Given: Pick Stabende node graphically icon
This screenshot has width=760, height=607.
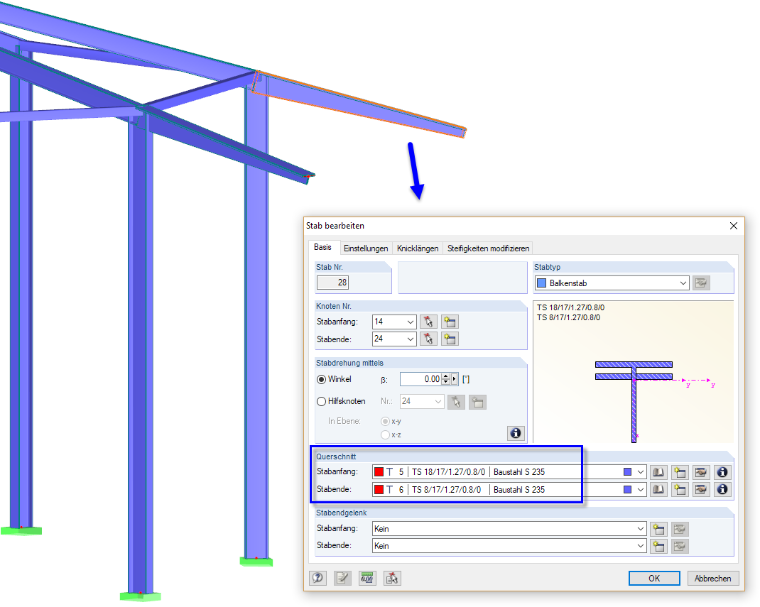Looking at the screenshot, I should [x=428, y=339].
